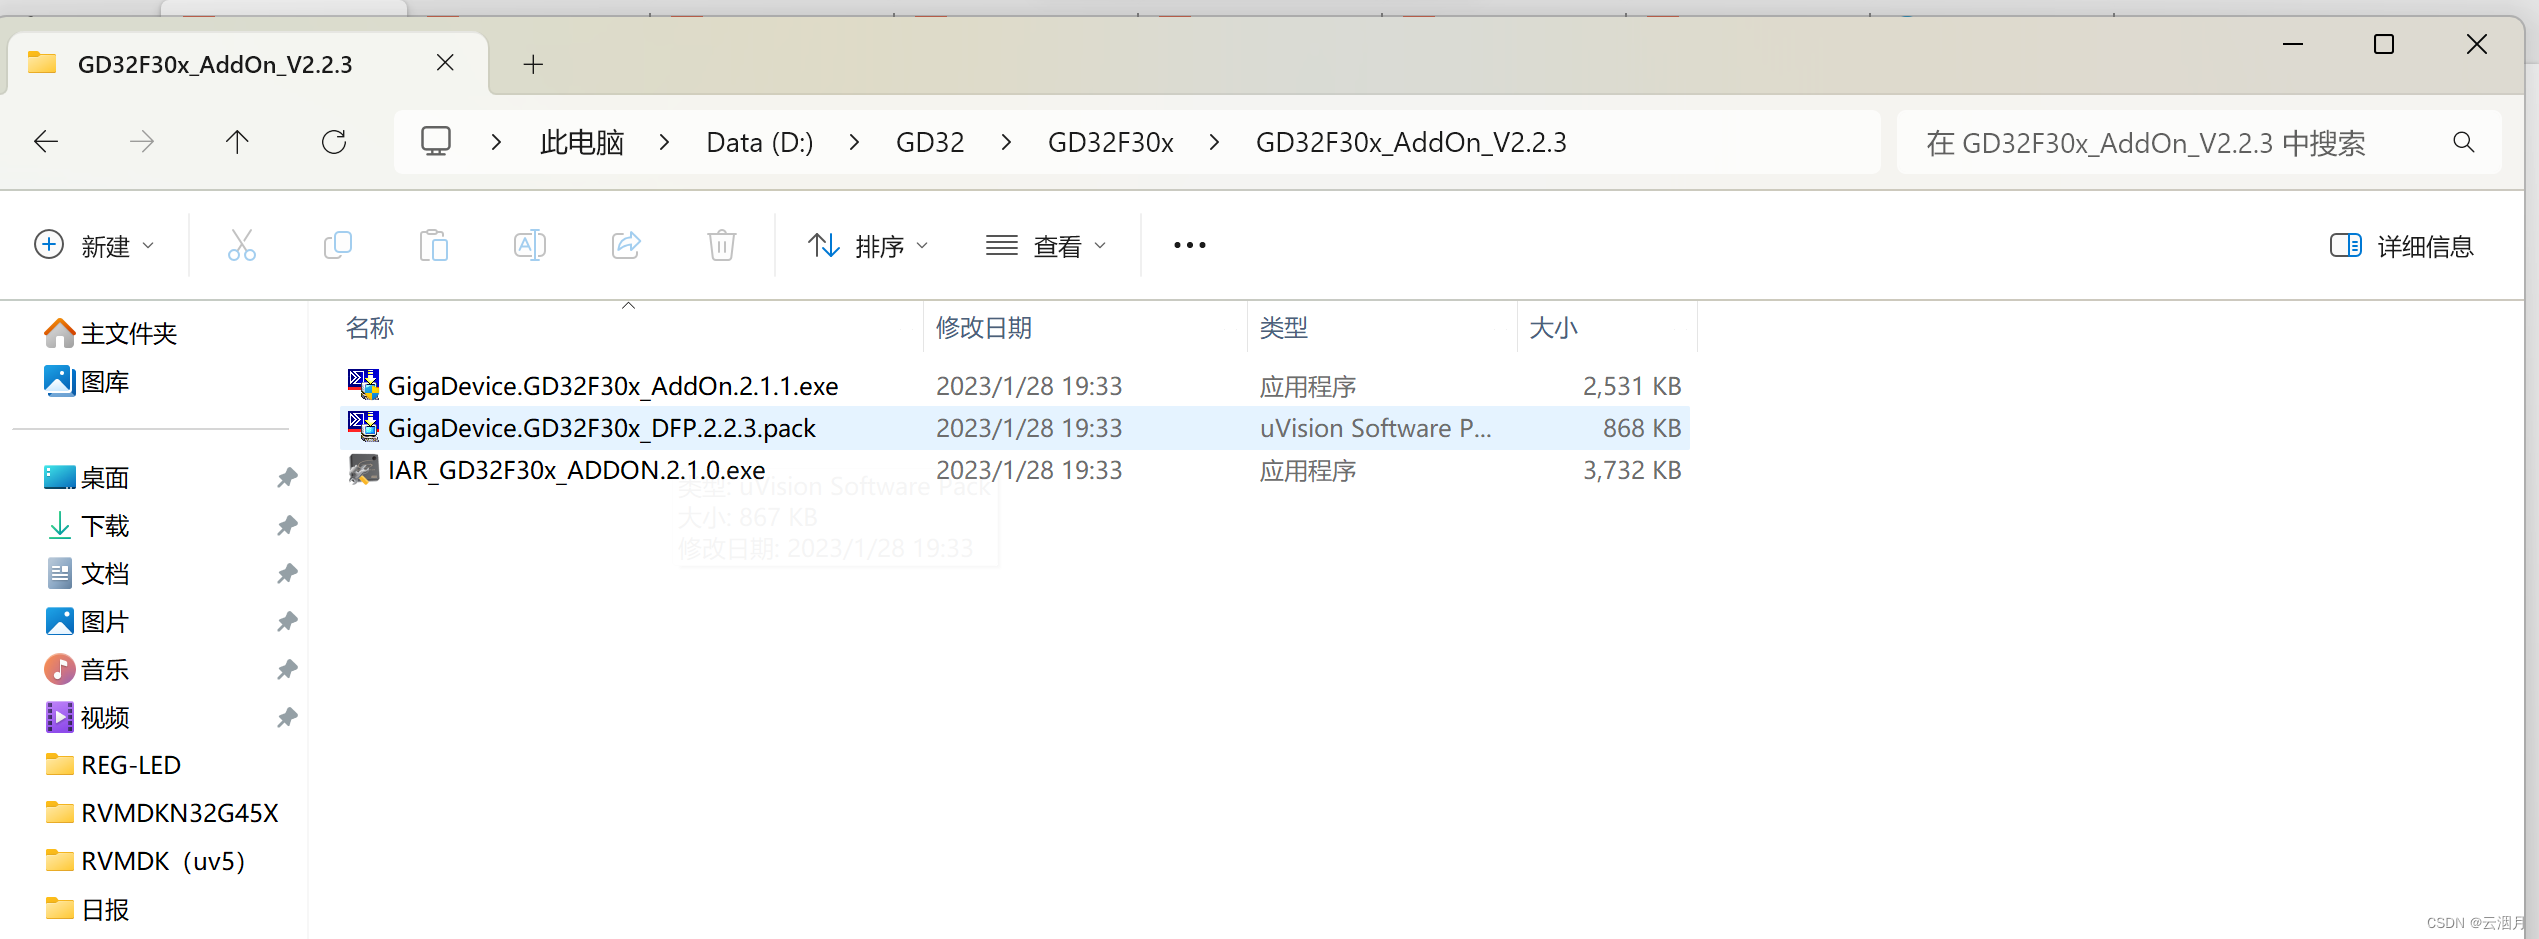Unpin 文档 using its pin icon
This screenshot has width=2539, height=939.
click(x=287, y=574)
